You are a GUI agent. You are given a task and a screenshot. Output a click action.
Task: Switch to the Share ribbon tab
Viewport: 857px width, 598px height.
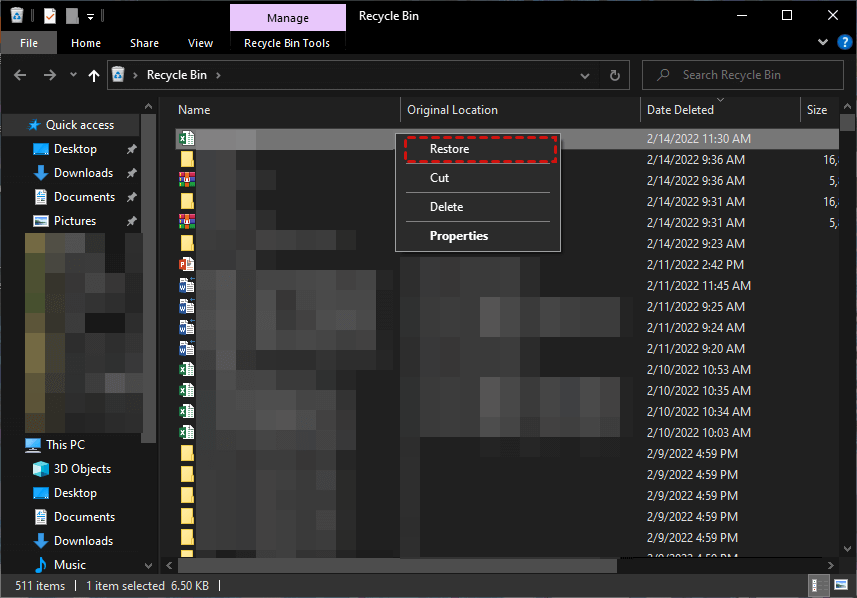[x=144, y=43]
